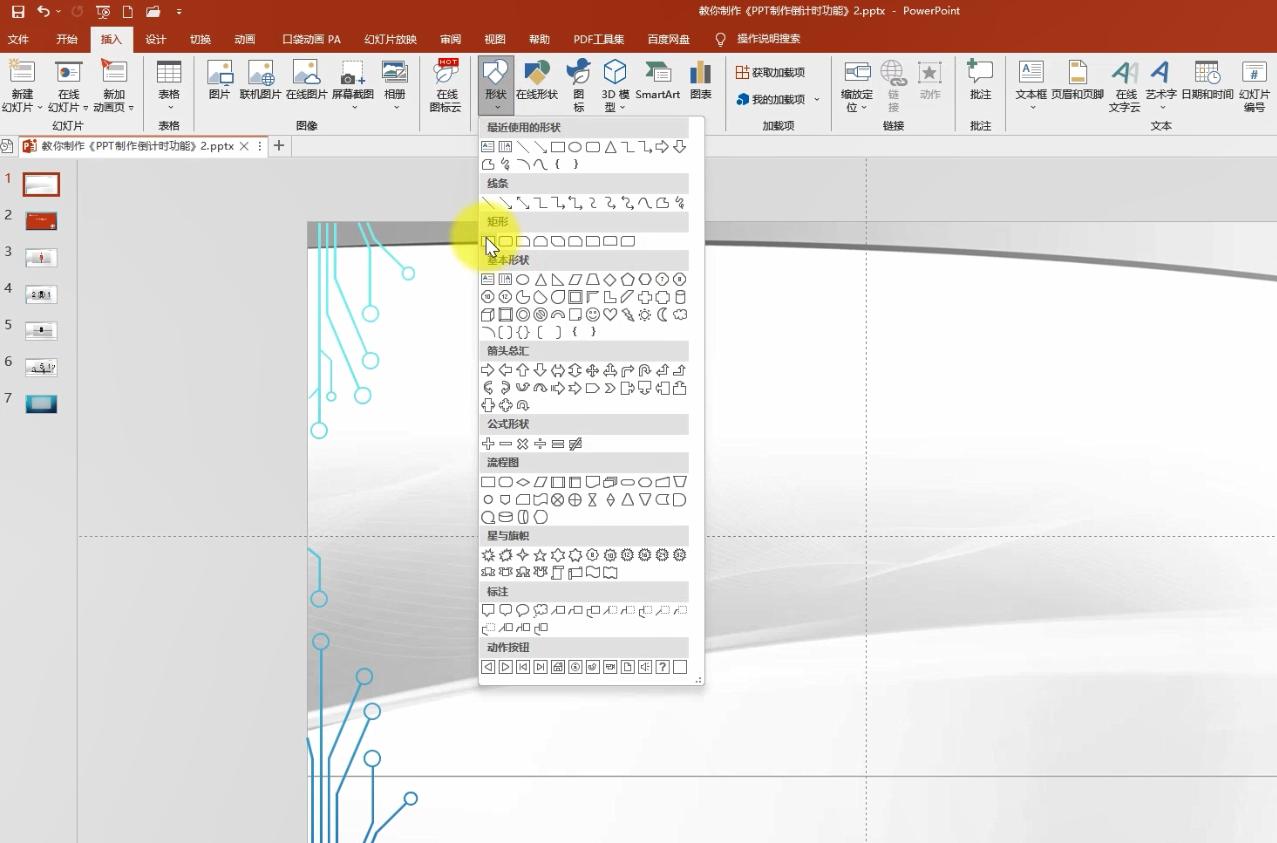The width and height of the screenshot is (1277, 843).
Task: Choose the Home action button shape
Action: pyautogui.click(x=558, y=667)
